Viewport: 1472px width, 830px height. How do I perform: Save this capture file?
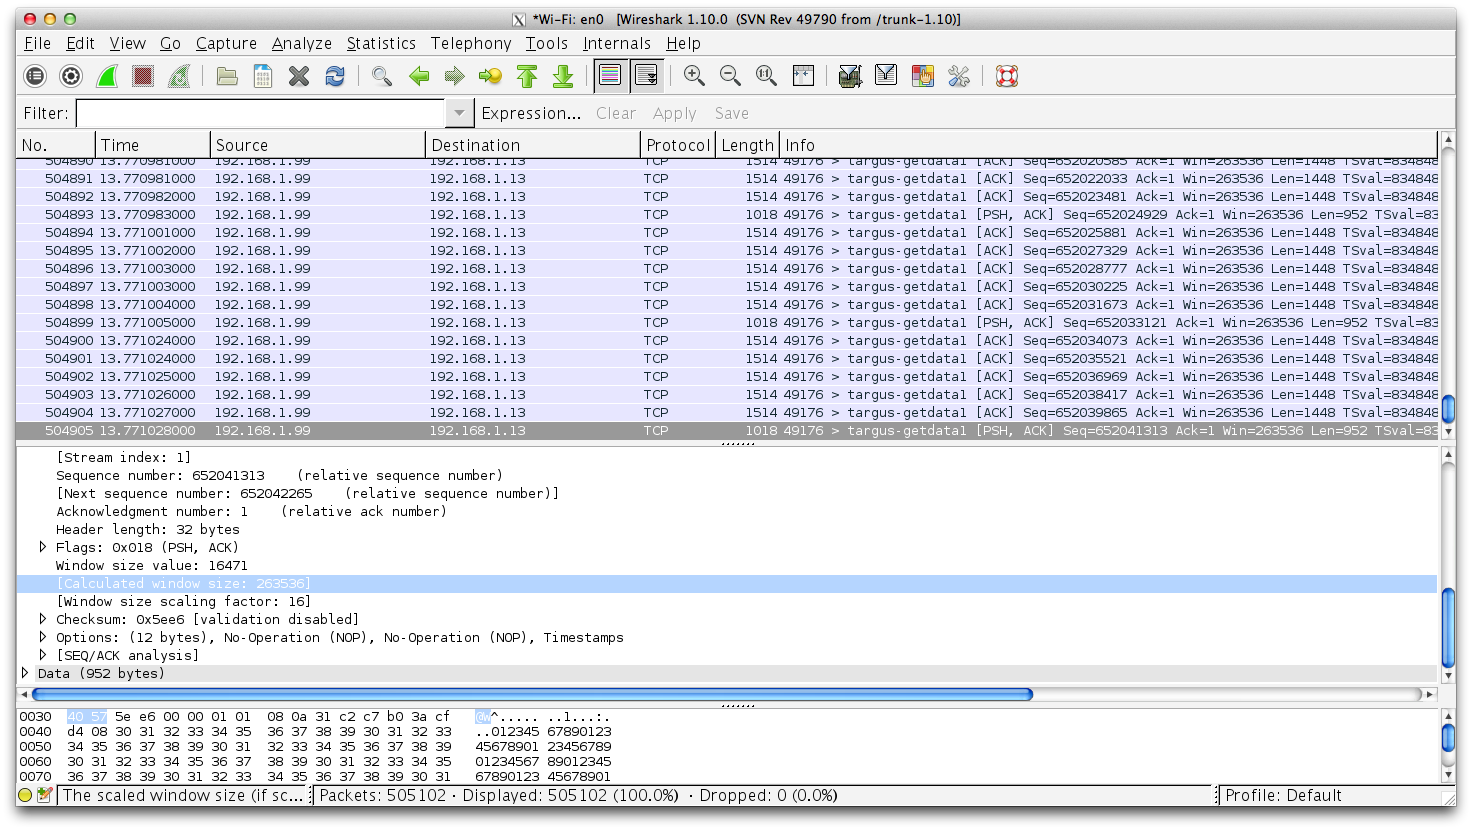click(263, 76)
